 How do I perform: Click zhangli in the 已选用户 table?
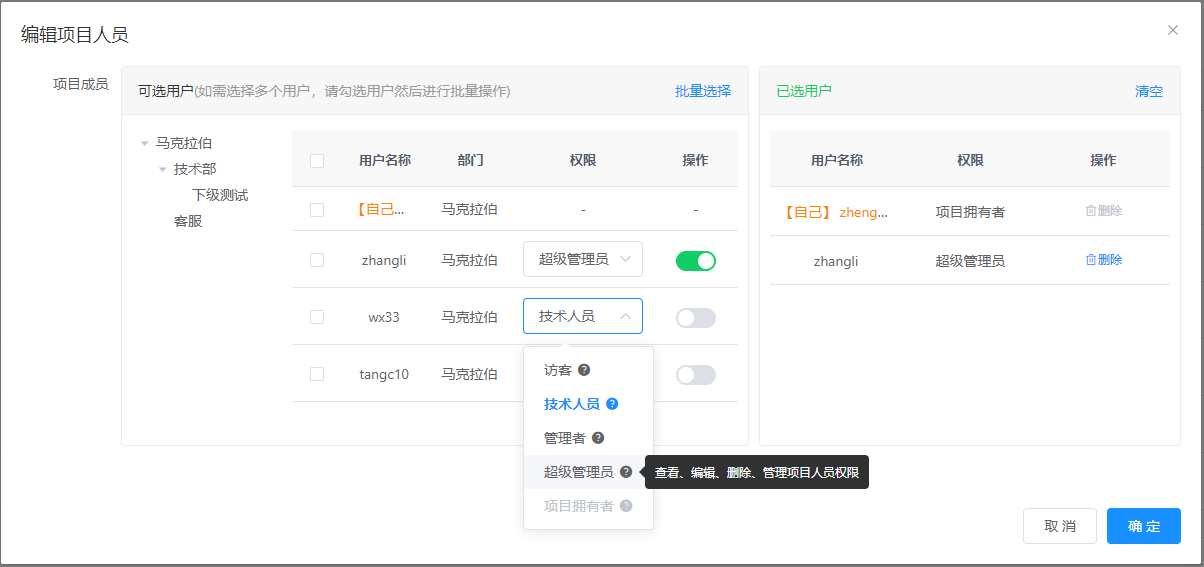[x=836, y=261]
